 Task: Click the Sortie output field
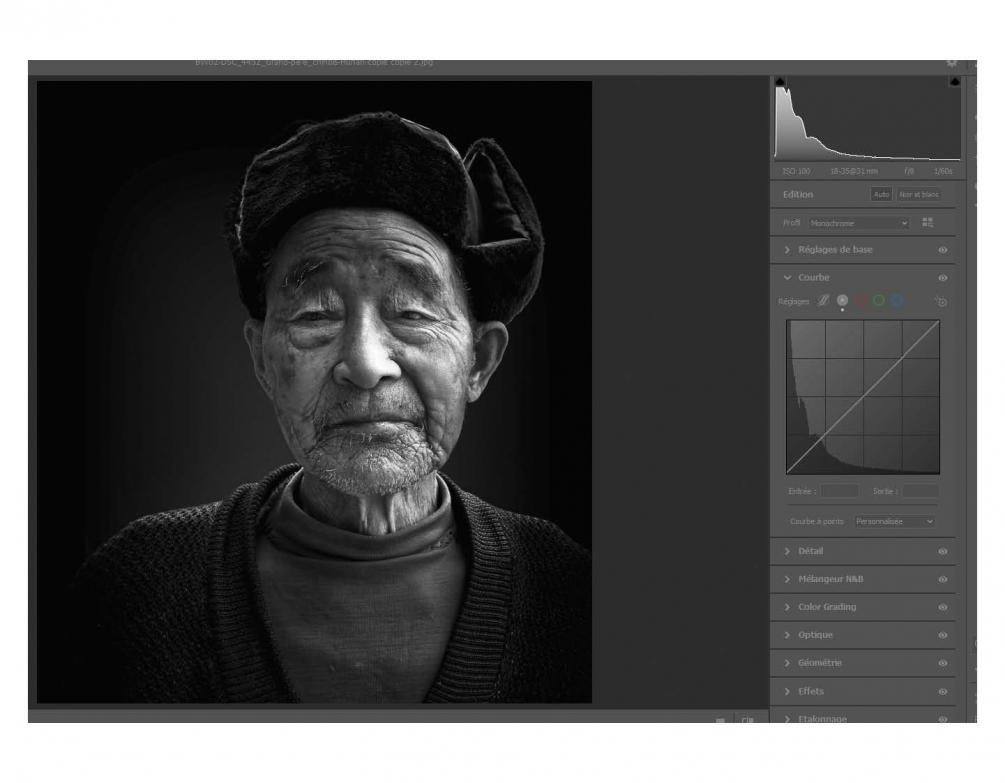point(920,491)
